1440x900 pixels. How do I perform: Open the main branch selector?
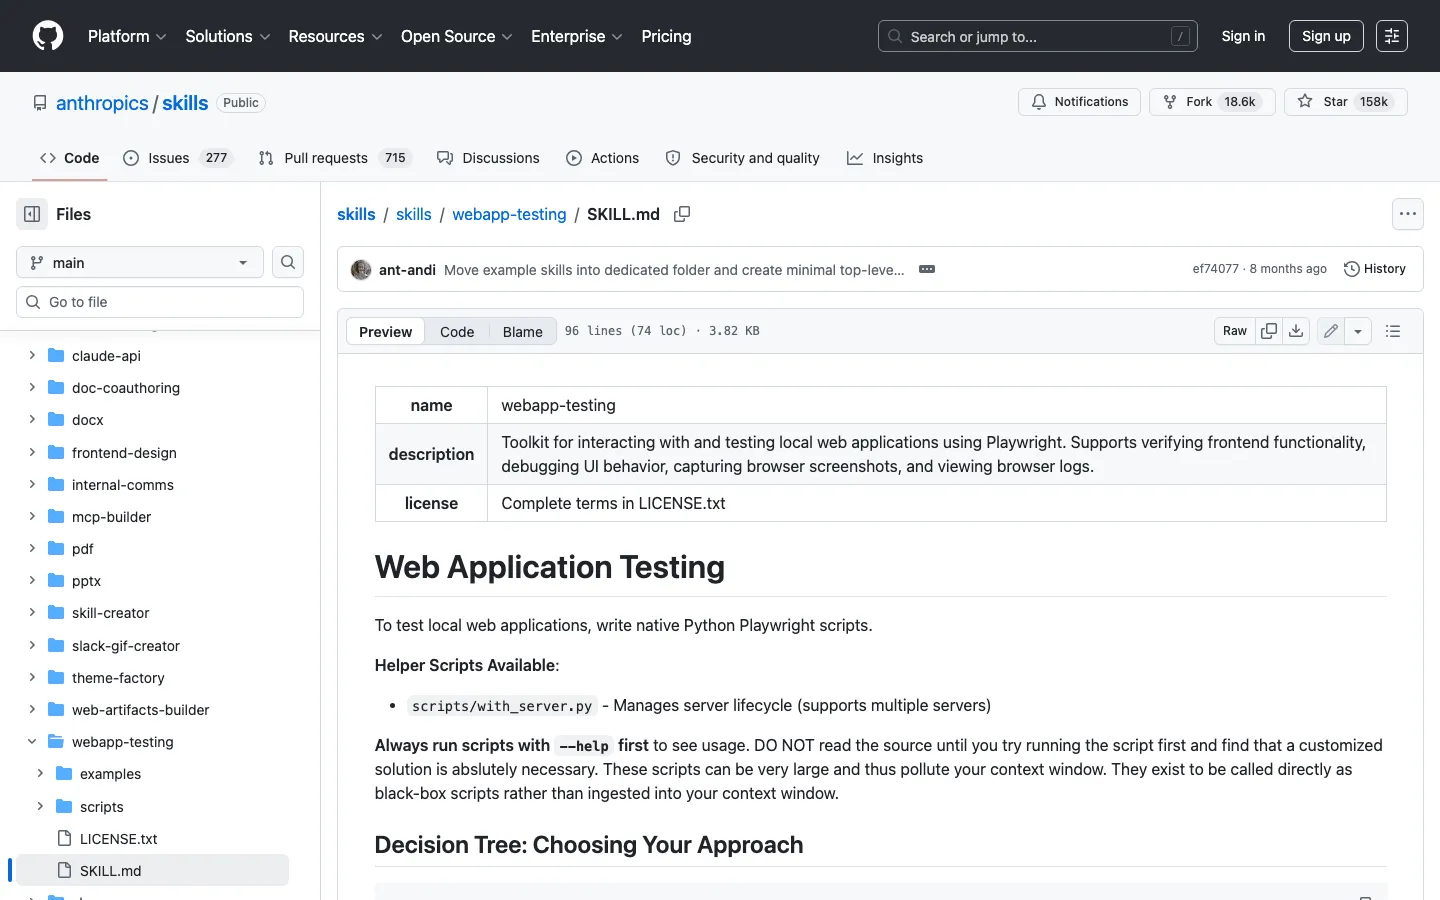click(x=140, y=262)
